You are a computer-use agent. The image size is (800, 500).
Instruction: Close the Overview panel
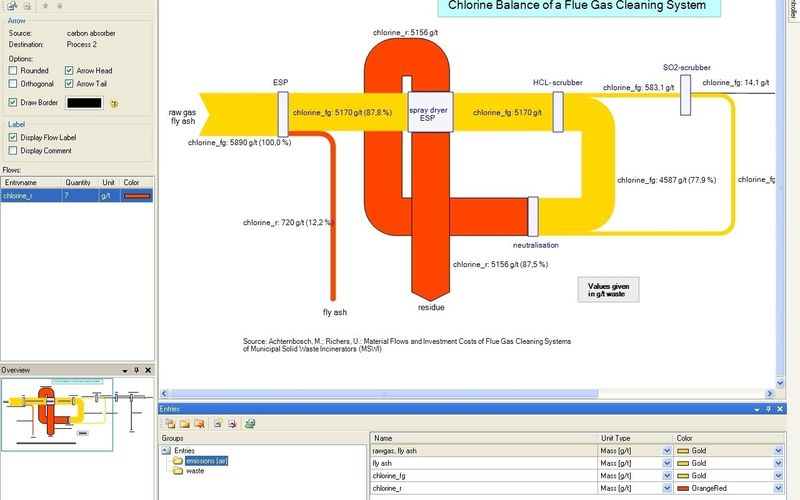[x=148, y=370]
